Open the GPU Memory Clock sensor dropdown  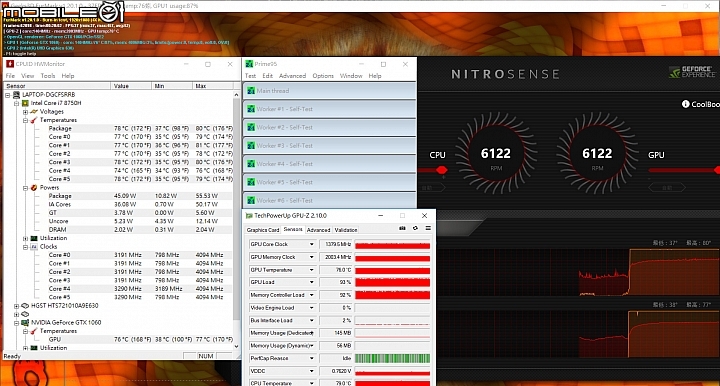coord(311,257)
